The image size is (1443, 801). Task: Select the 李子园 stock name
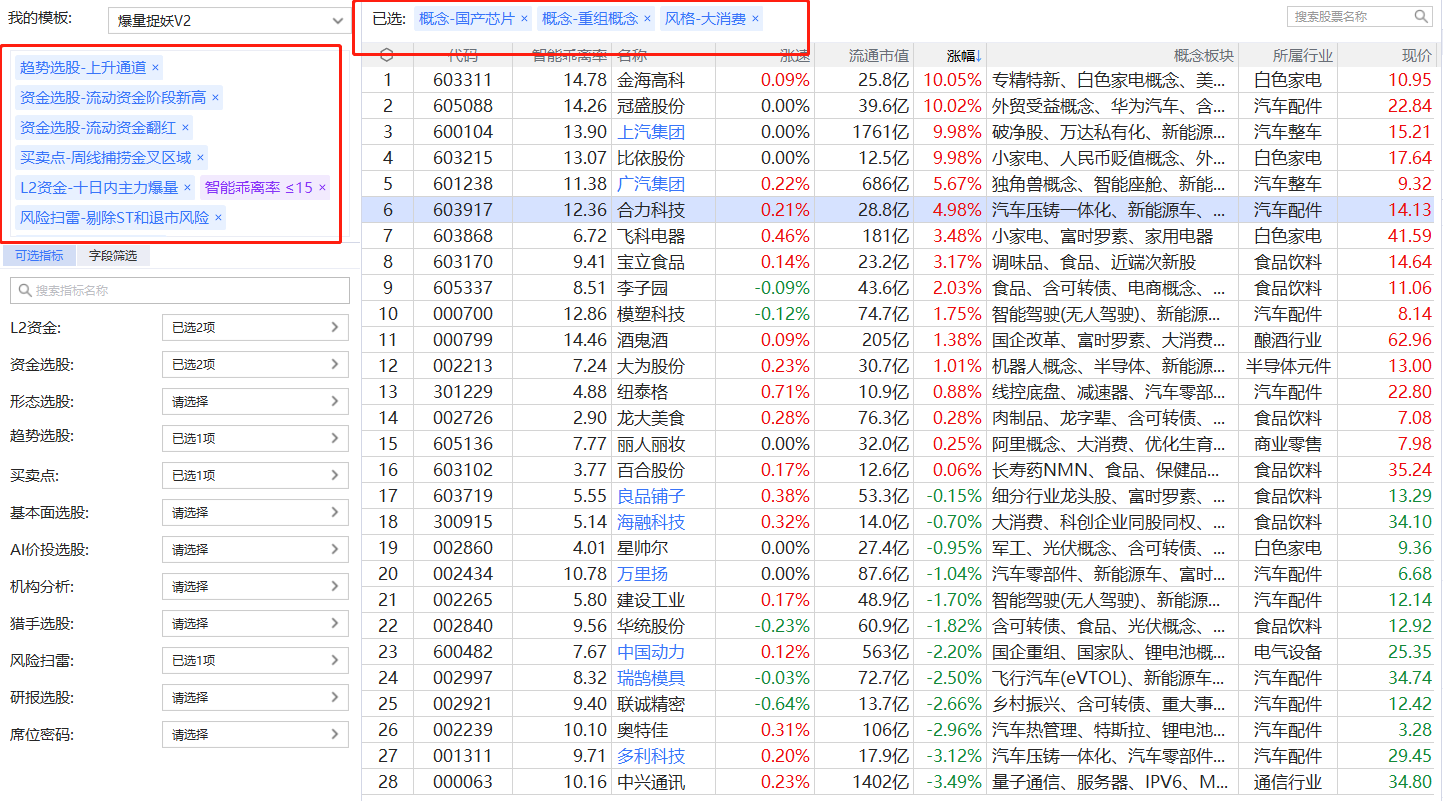pyautogui.click(x=643, y=288)
